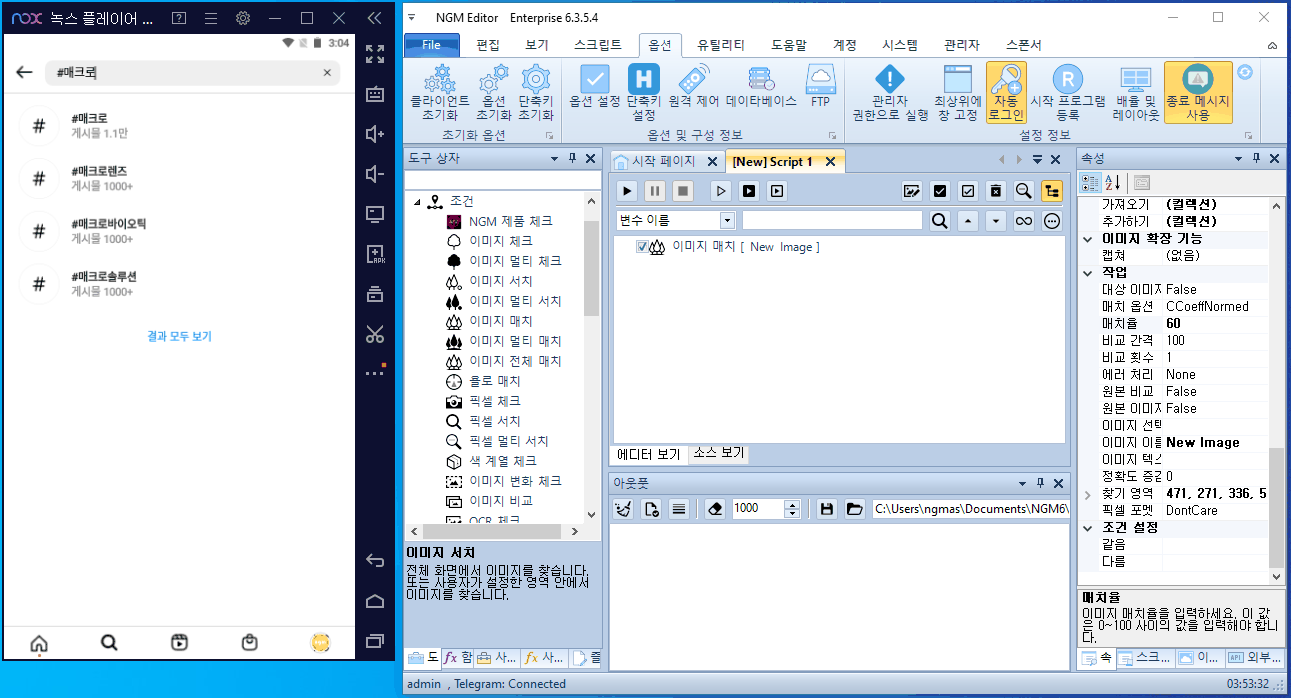Click the search magnifier next to variable field
The width and height of the screenshot is (1291, 698).
pos(939,221)
